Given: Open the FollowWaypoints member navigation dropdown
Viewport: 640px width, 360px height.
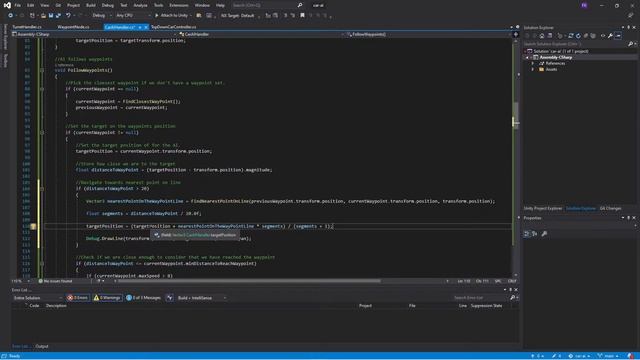Looking at the screenshot, I should (429, 34).
